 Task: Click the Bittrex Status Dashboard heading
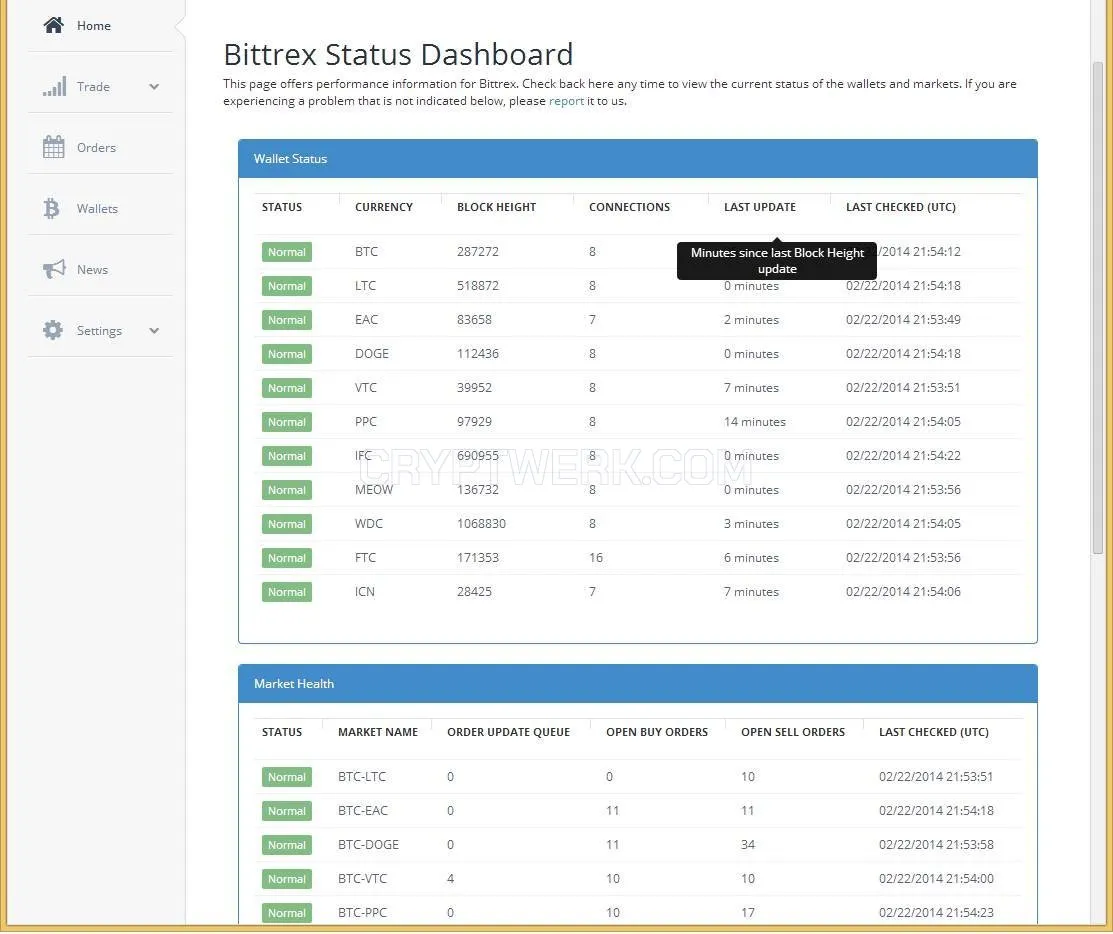(x=398, y=55)
